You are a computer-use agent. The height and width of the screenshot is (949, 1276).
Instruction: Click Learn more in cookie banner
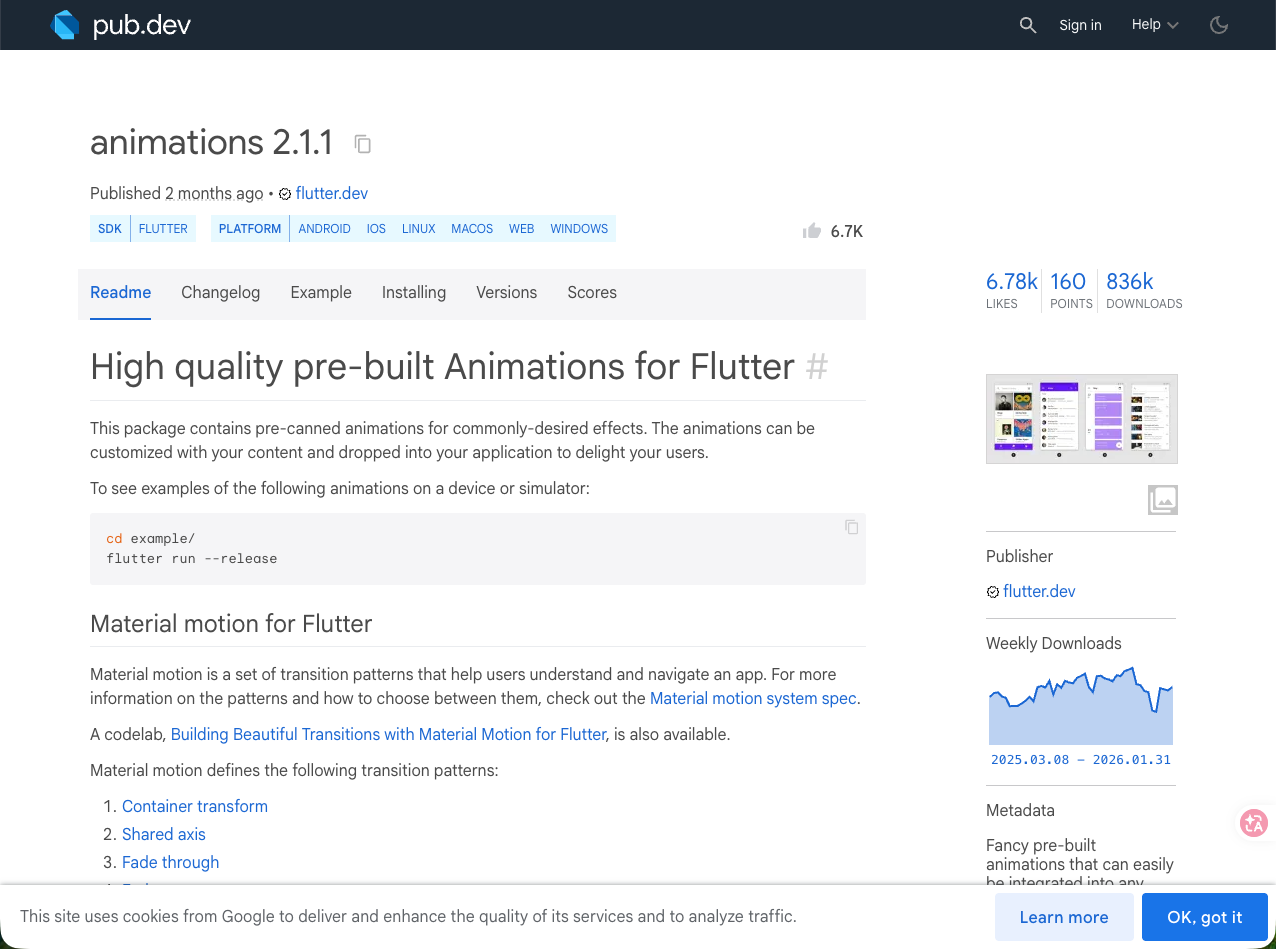(x=1064, y=917)
